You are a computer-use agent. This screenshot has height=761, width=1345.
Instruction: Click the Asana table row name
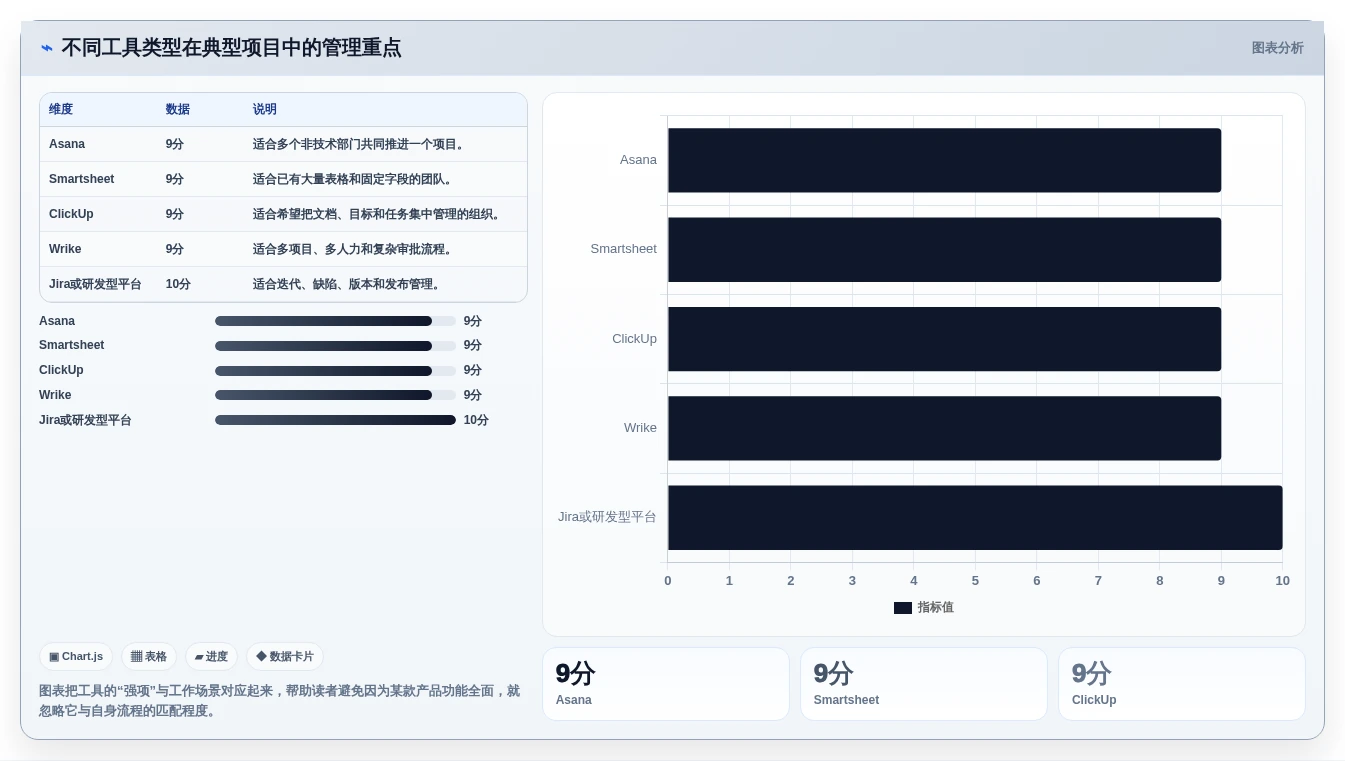tap(67, 144)
